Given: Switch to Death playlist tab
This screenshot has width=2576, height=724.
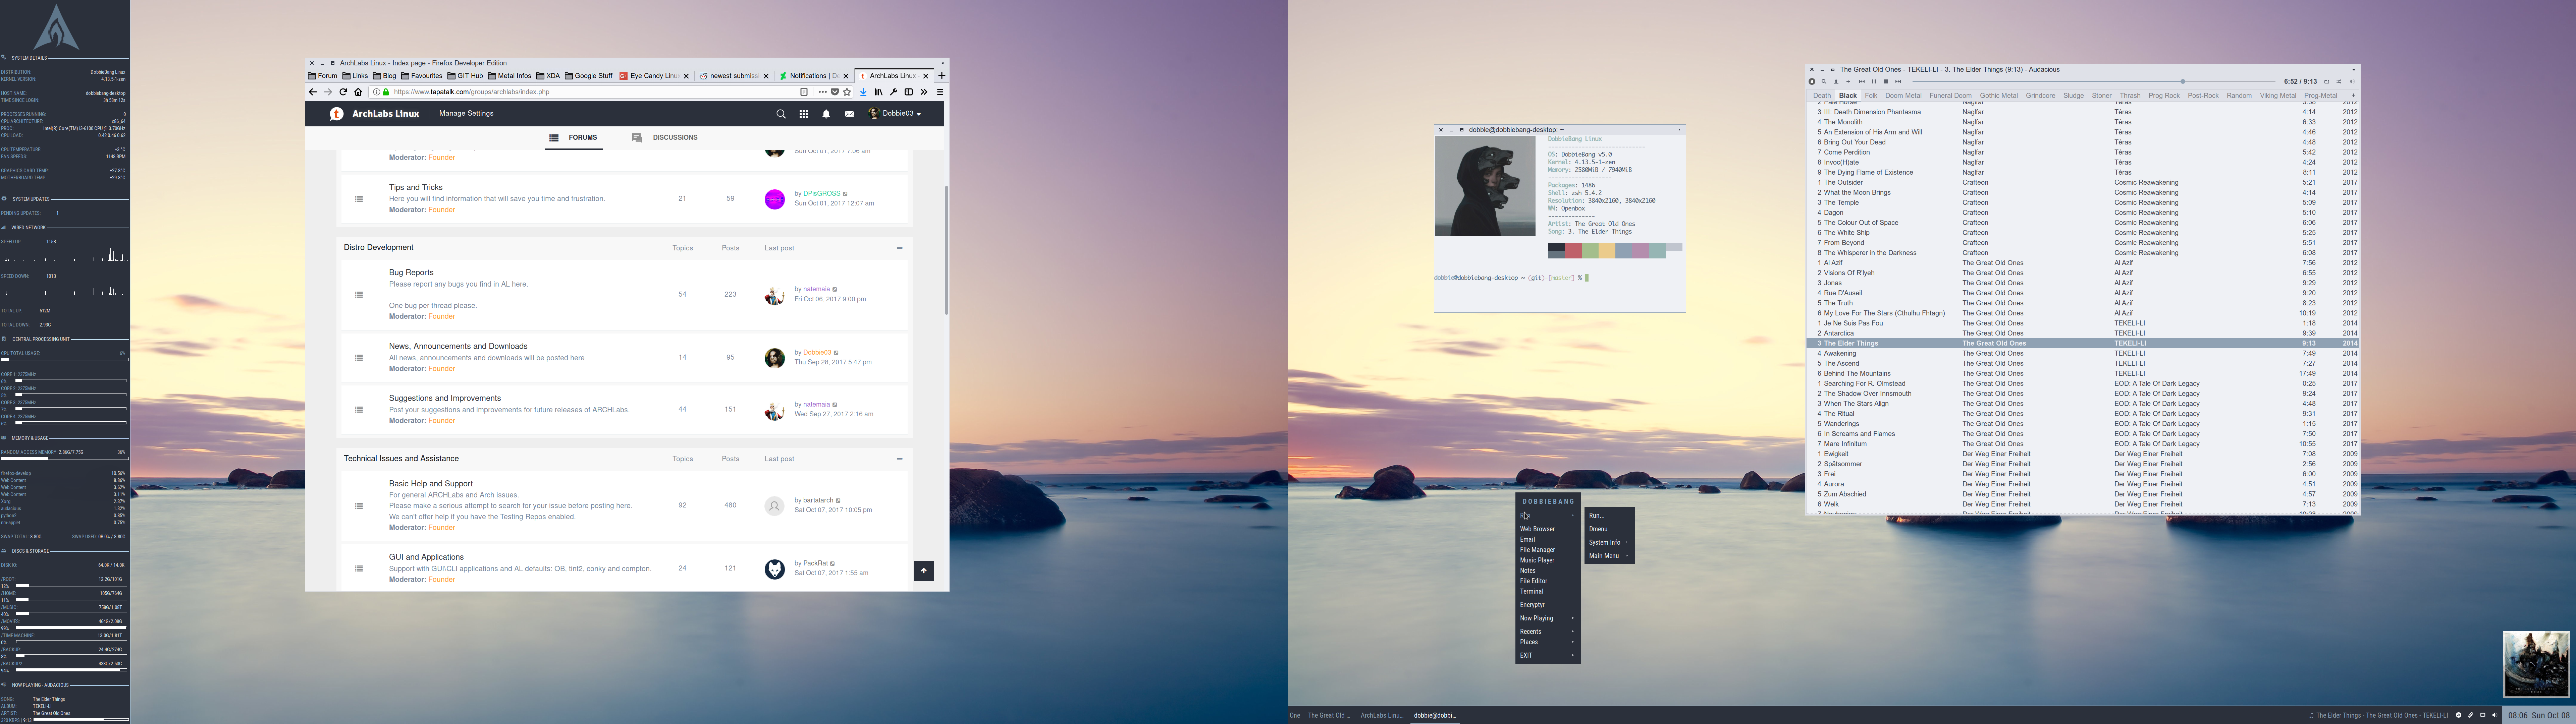Looking at the screenshot, I should click(x=1822, y=96).
